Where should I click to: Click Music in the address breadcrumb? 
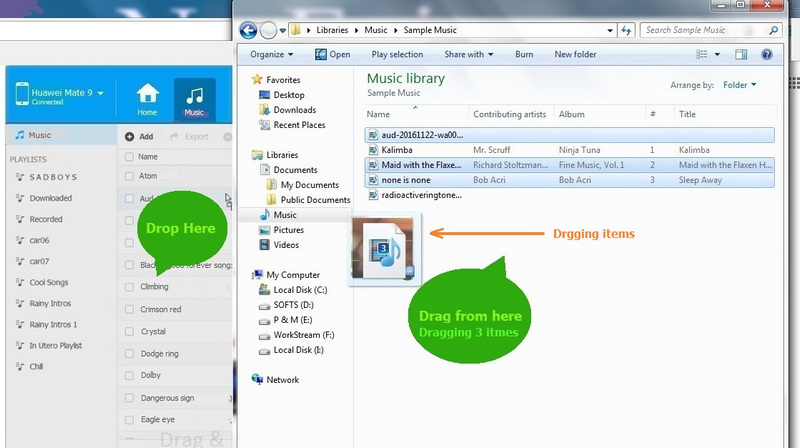tap(376, 30)
